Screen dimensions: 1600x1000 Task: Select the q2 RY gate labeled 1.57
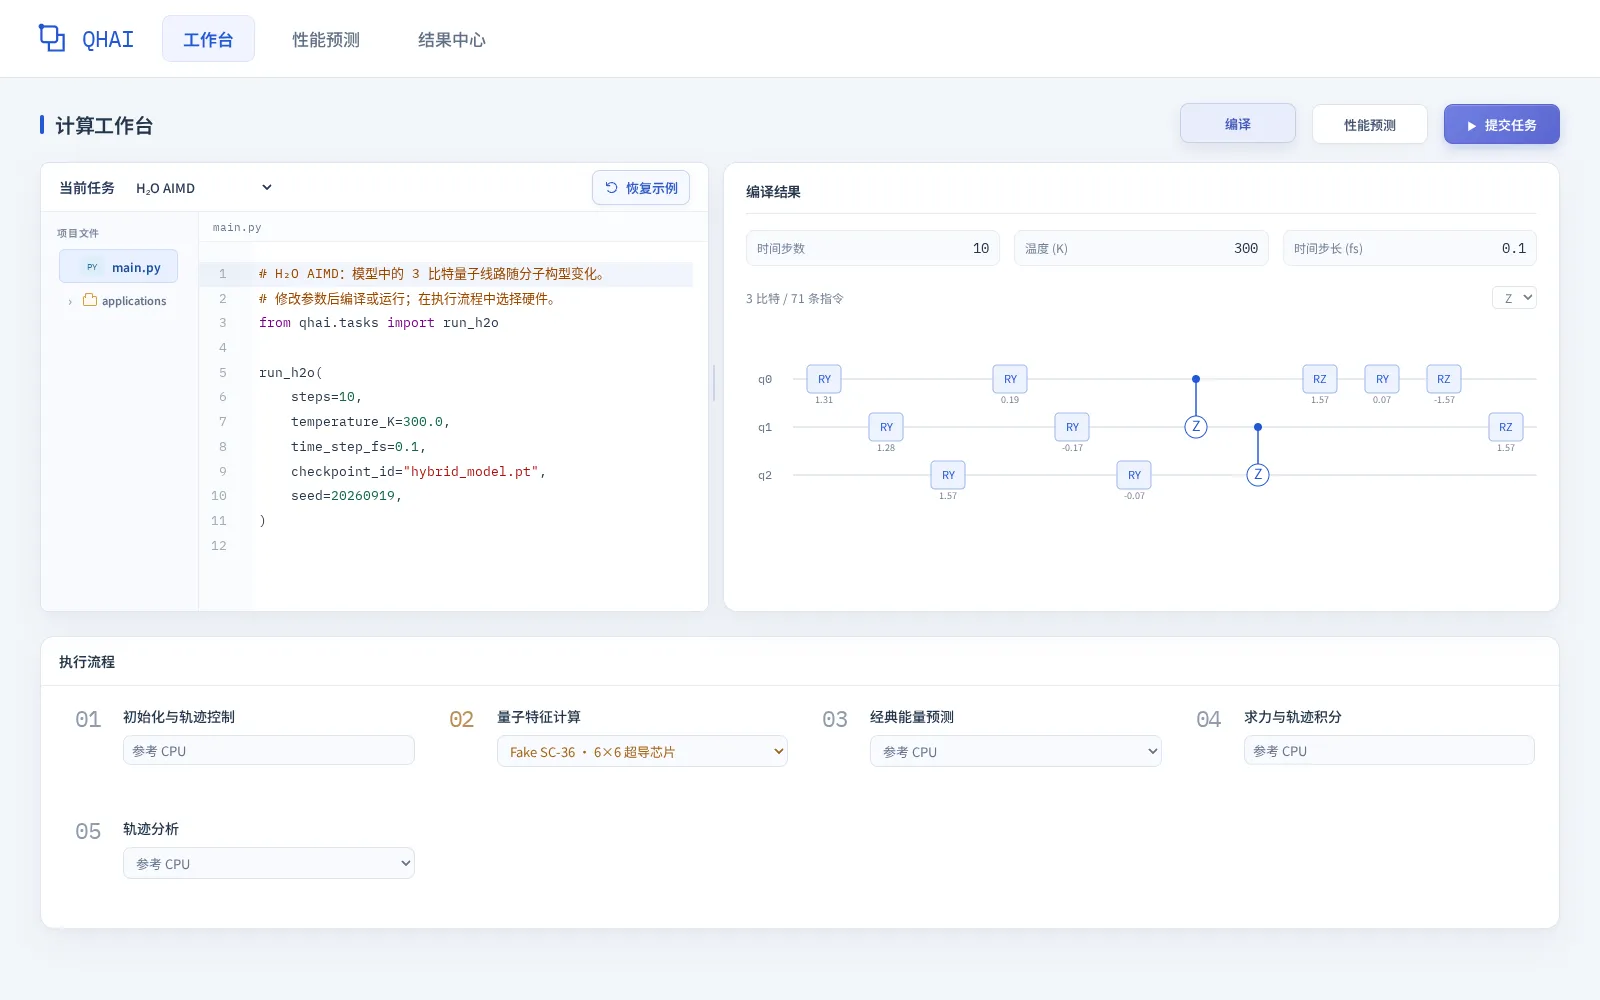(948, 475)
